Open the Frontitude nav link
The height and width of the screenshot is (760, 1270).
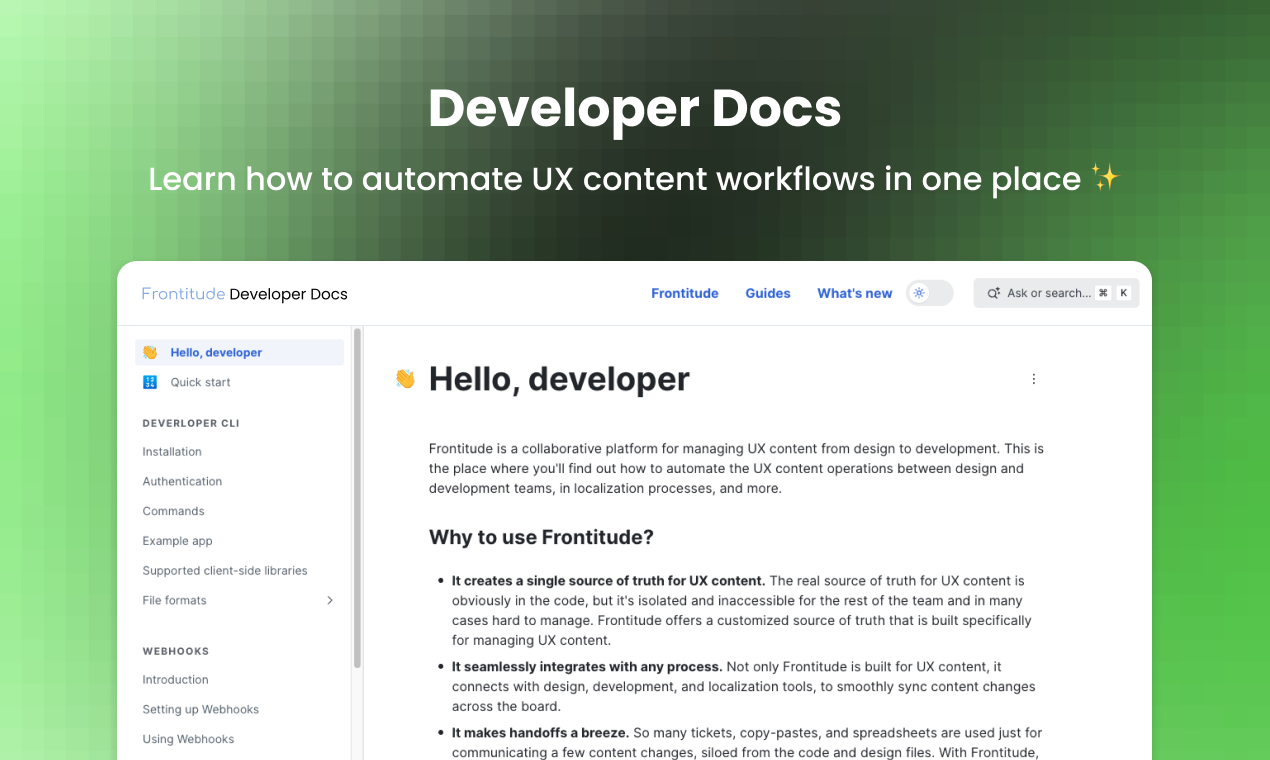click(685, 293)
